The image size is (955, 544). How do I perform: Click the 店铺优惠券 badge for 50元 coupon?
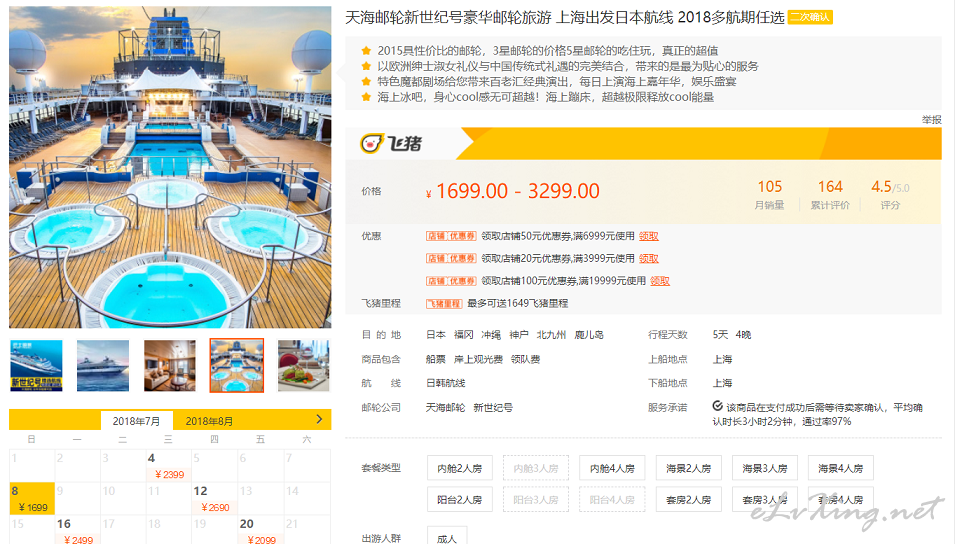pyautogui.click(x=451, y=236)
